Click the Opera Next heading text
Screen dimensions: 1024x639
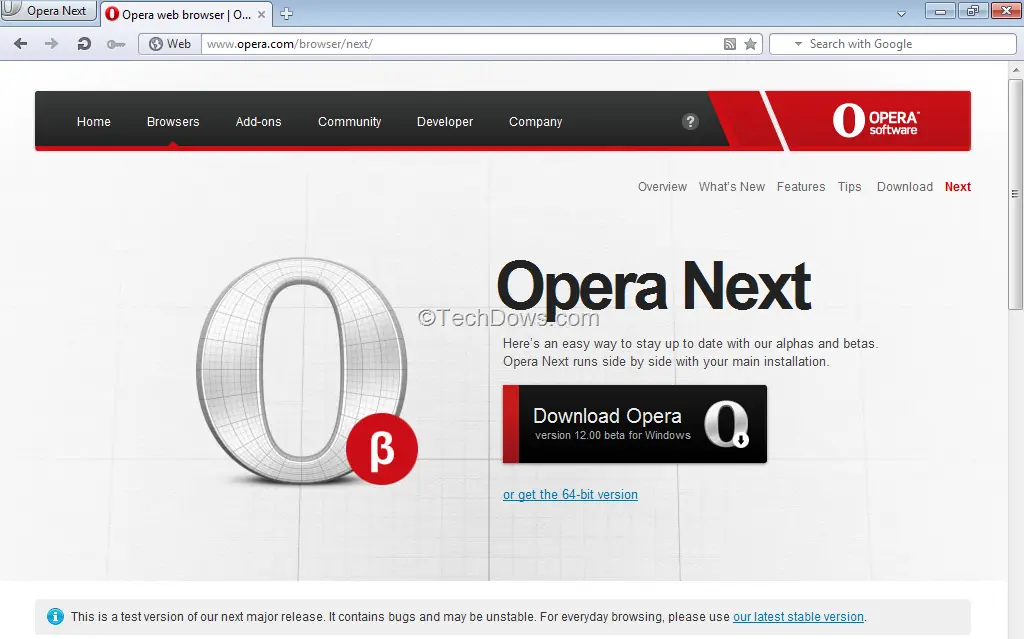click(653, 287)
